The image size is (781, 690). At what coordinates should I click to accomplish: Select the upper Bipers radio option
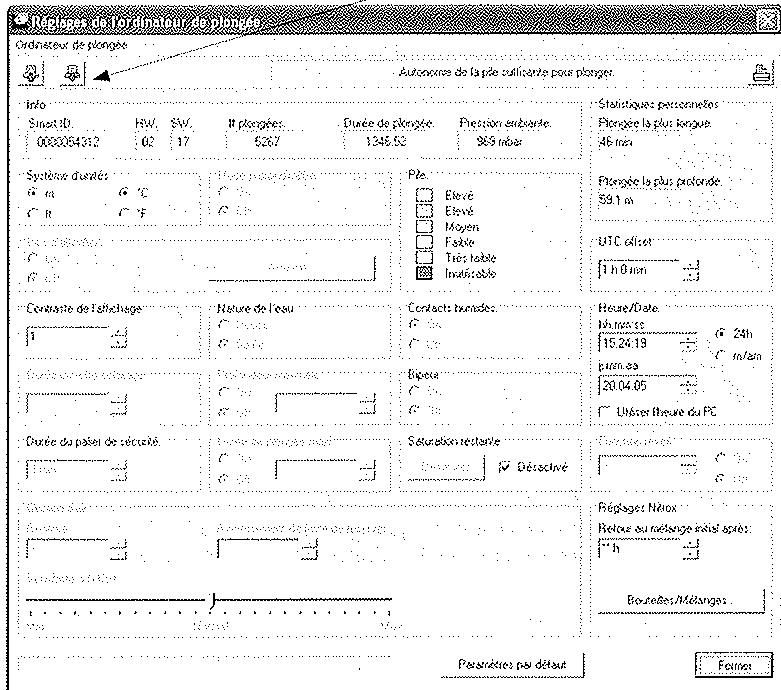pyautogui.click(x=413, y=391)
